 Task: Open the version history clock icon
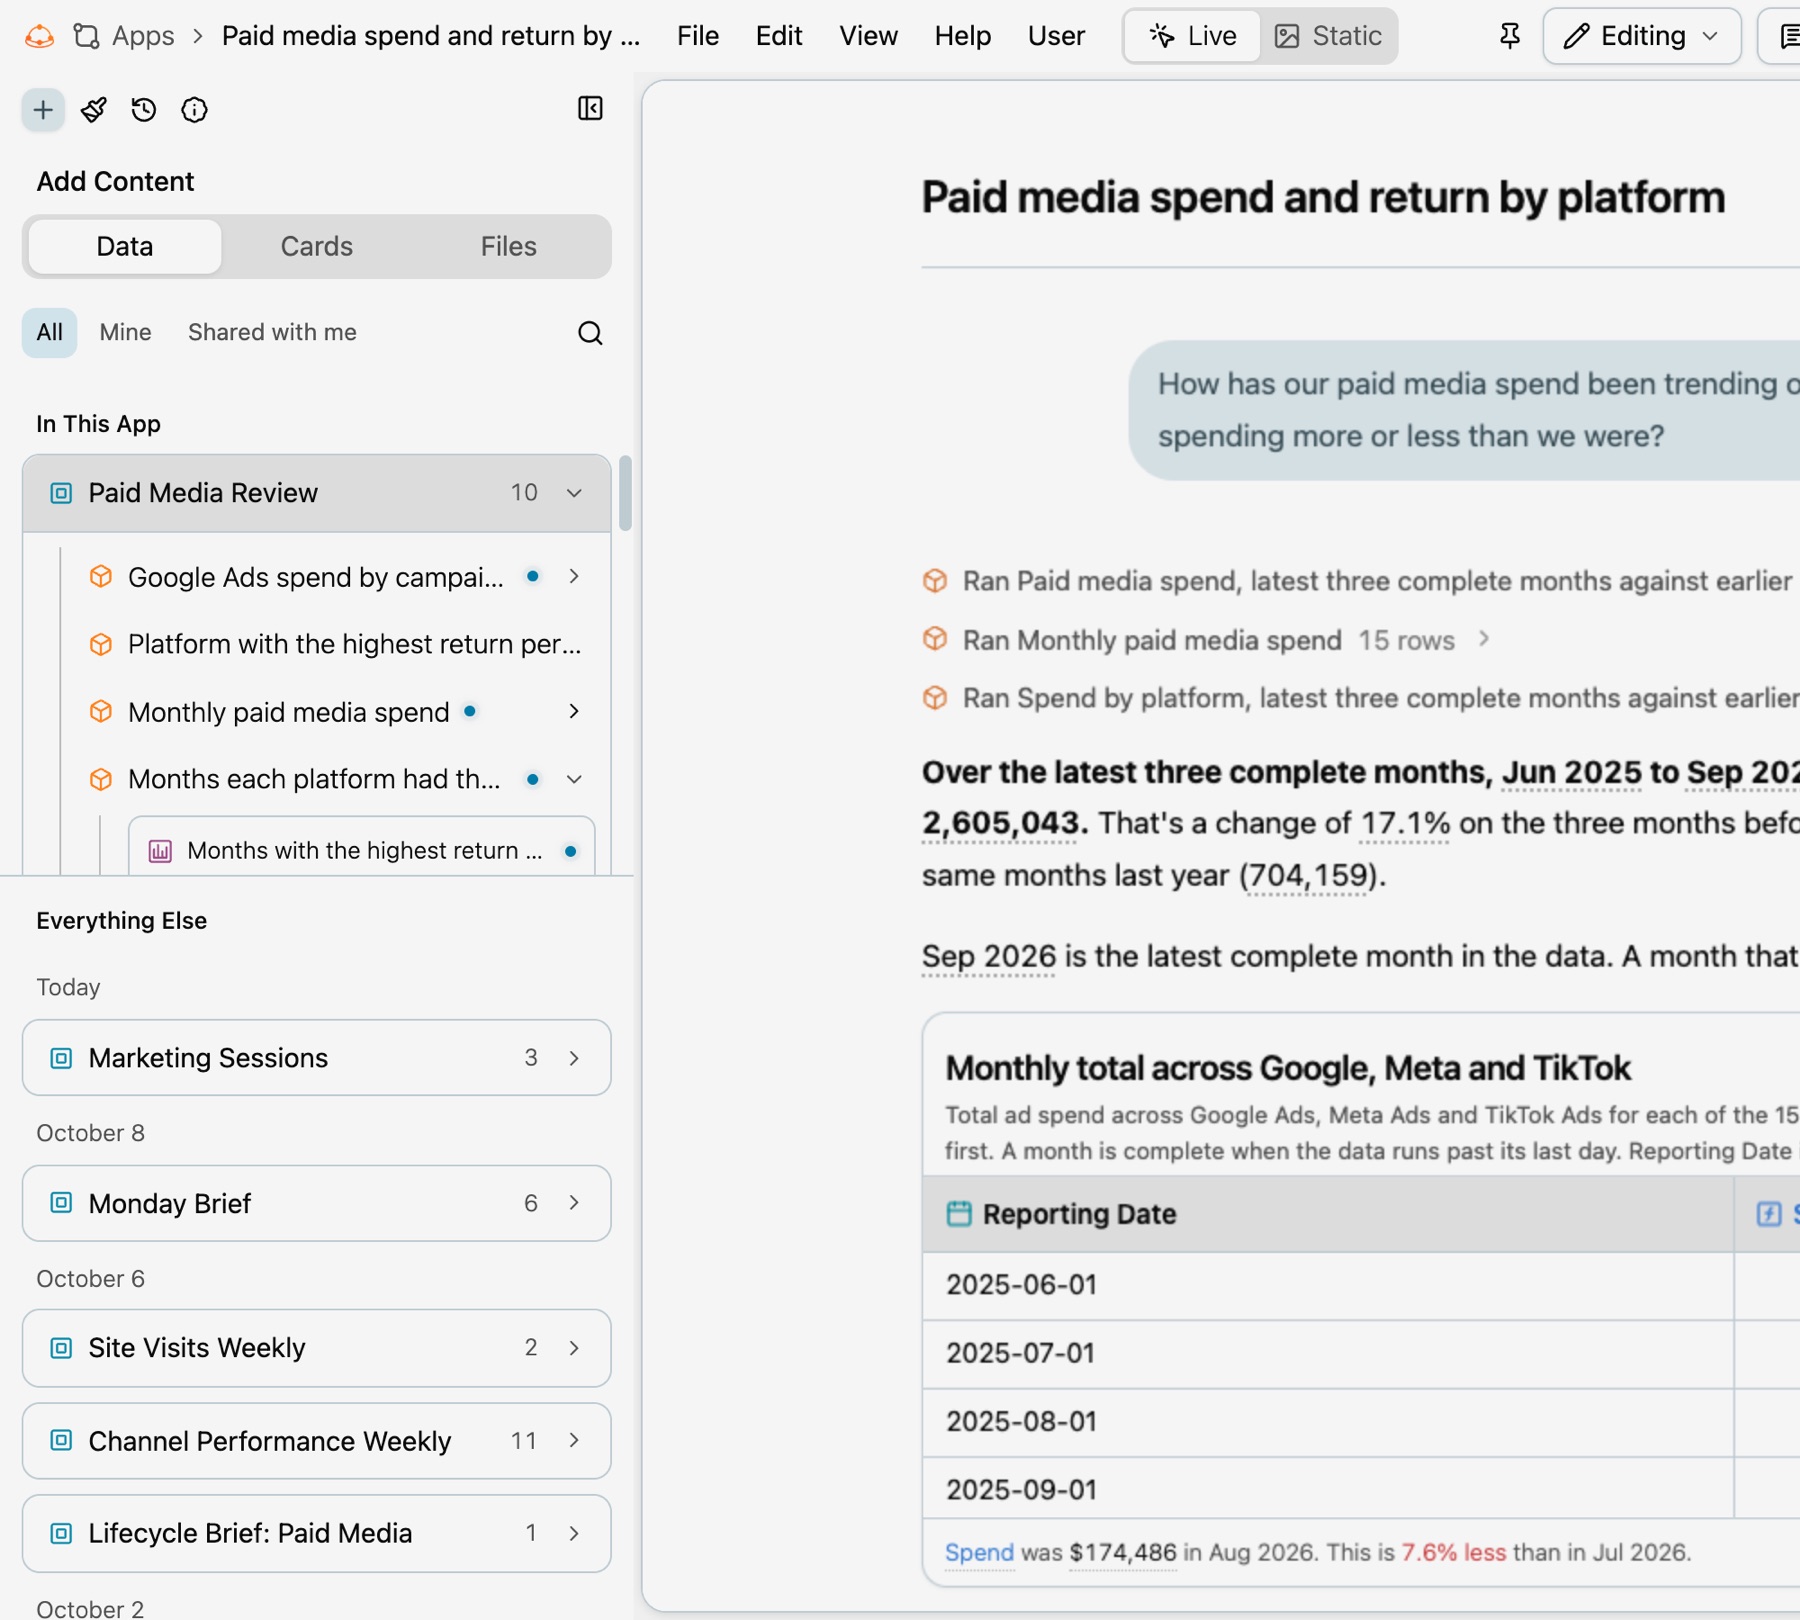point(144,110)
